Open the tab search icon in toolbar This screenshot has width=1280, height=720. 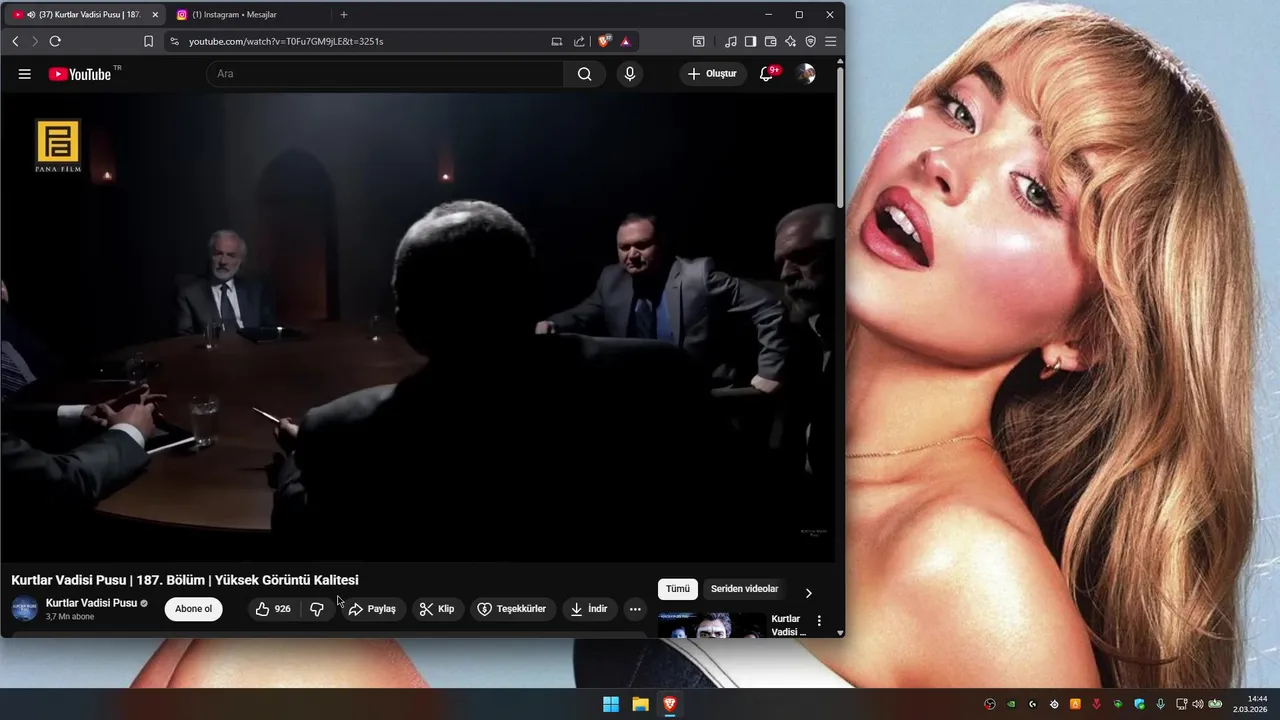[698, 41]
